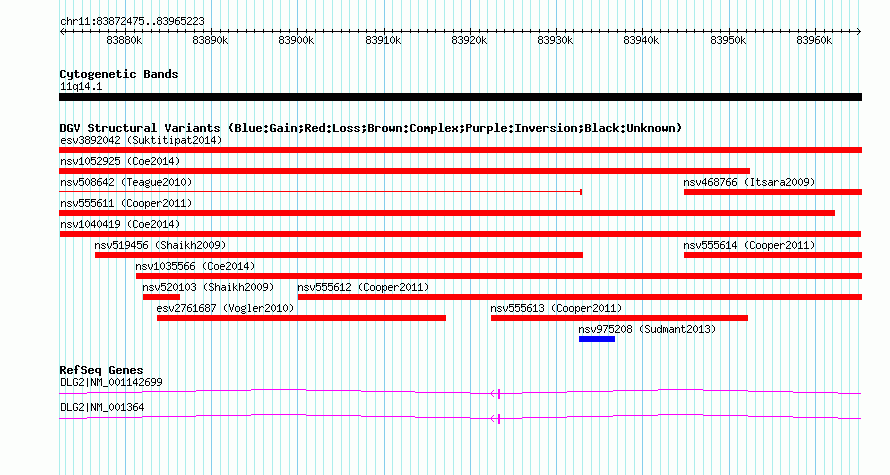Click the 83950k ruler tick label

pyautogui.click(x=728, y=41)
